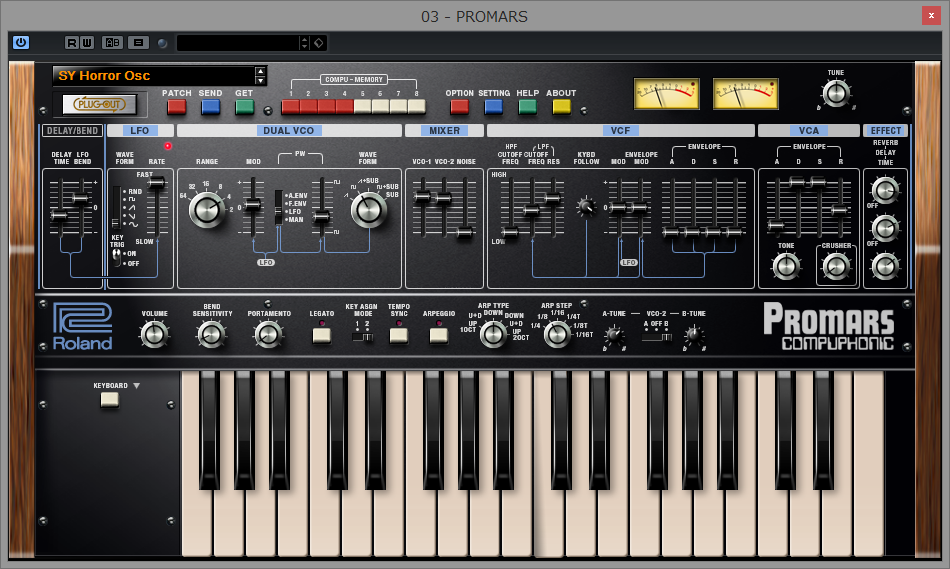Click the left VU meter

(666, 94)
